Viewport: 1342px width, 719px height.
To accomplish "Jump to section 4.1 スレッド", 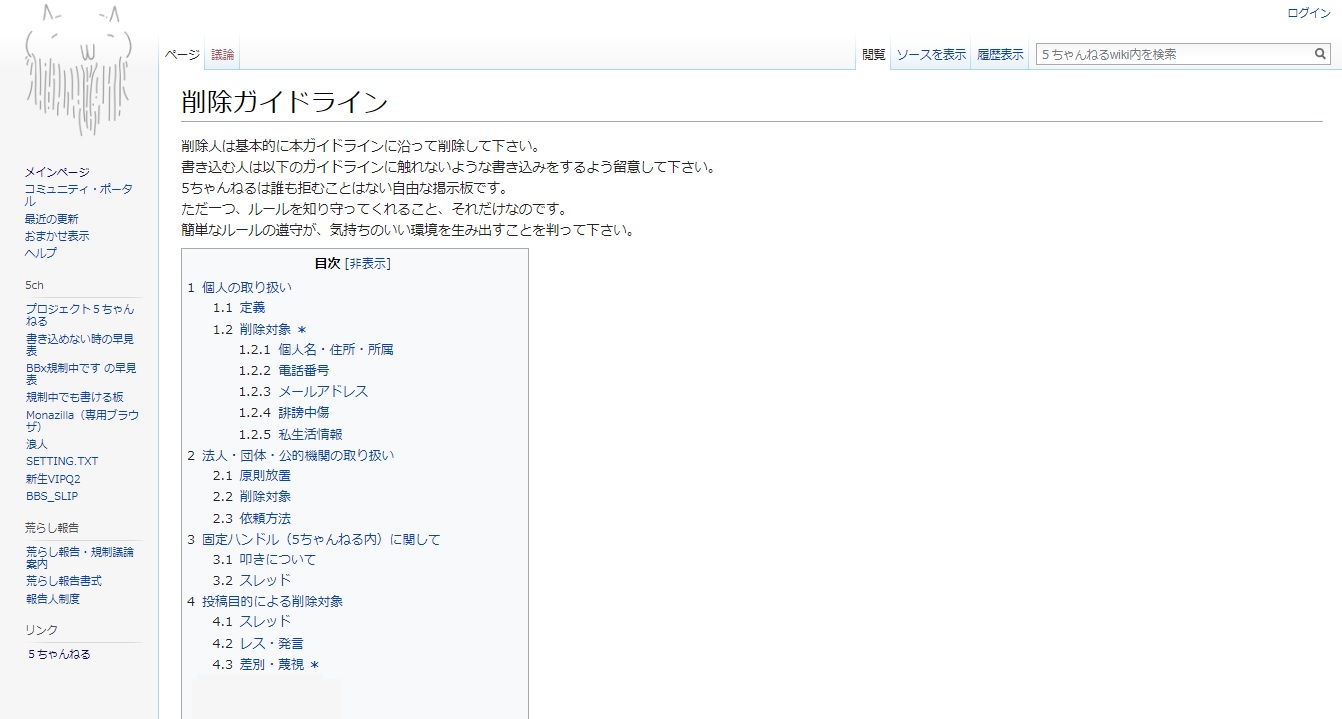I will [252, 622].
